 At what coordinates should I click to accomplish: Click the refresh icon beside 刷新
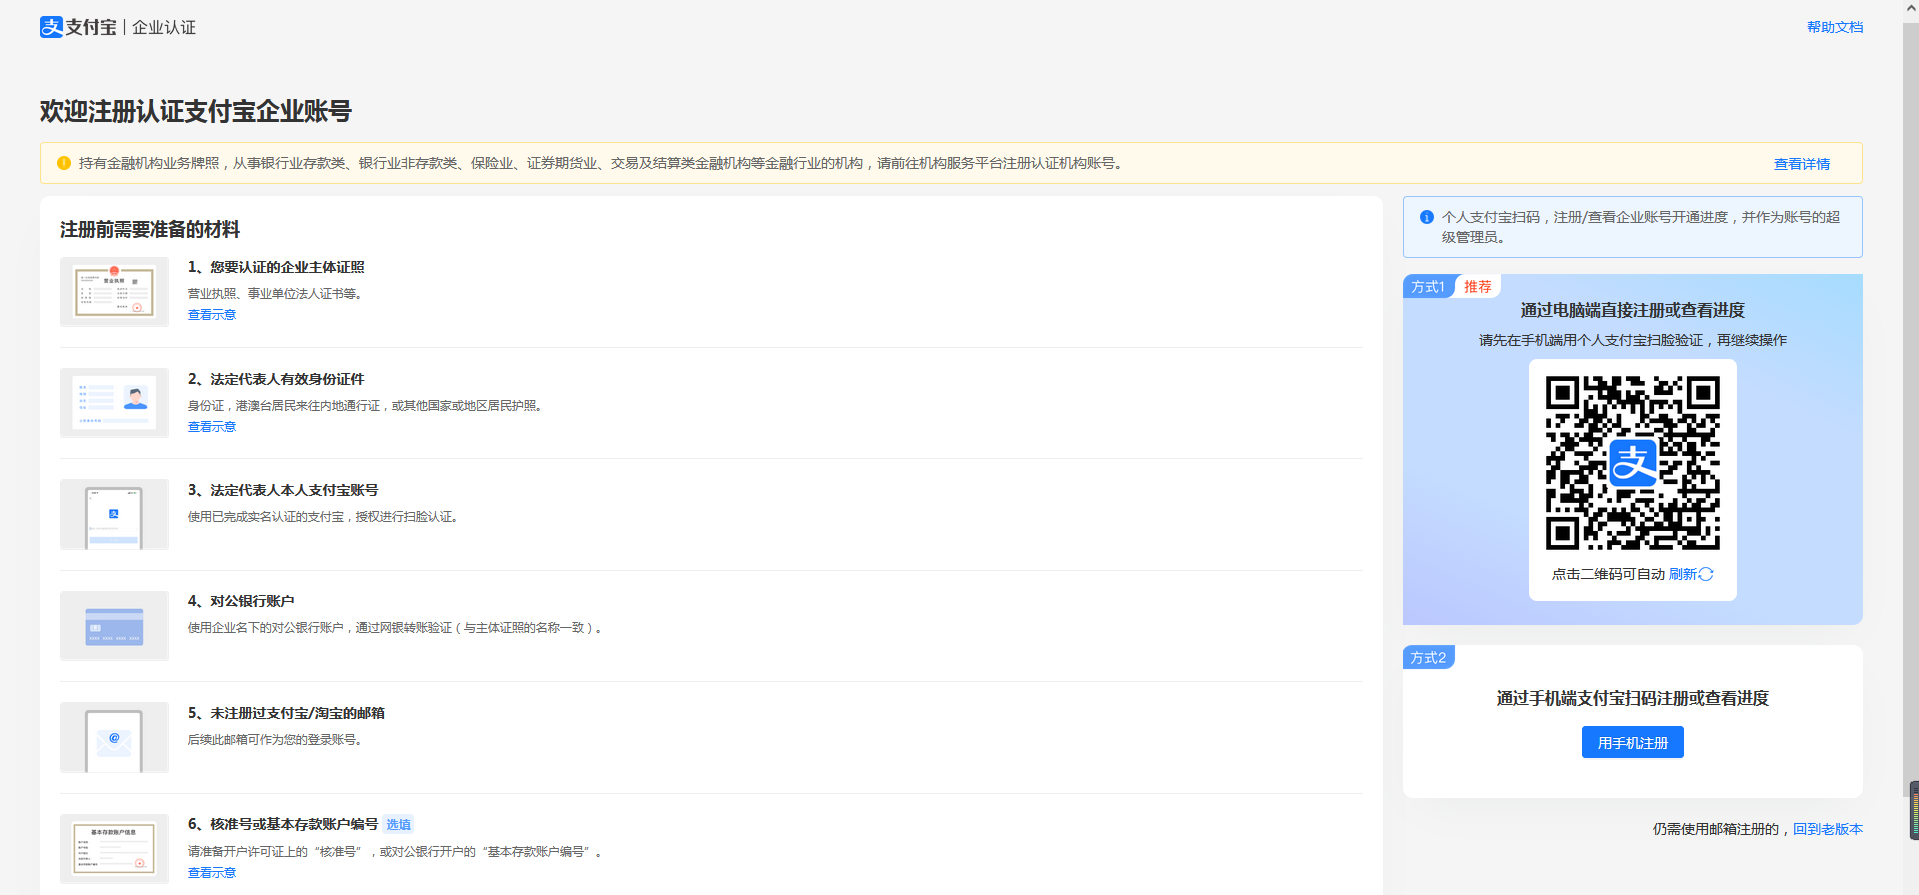pos(1706,574)
